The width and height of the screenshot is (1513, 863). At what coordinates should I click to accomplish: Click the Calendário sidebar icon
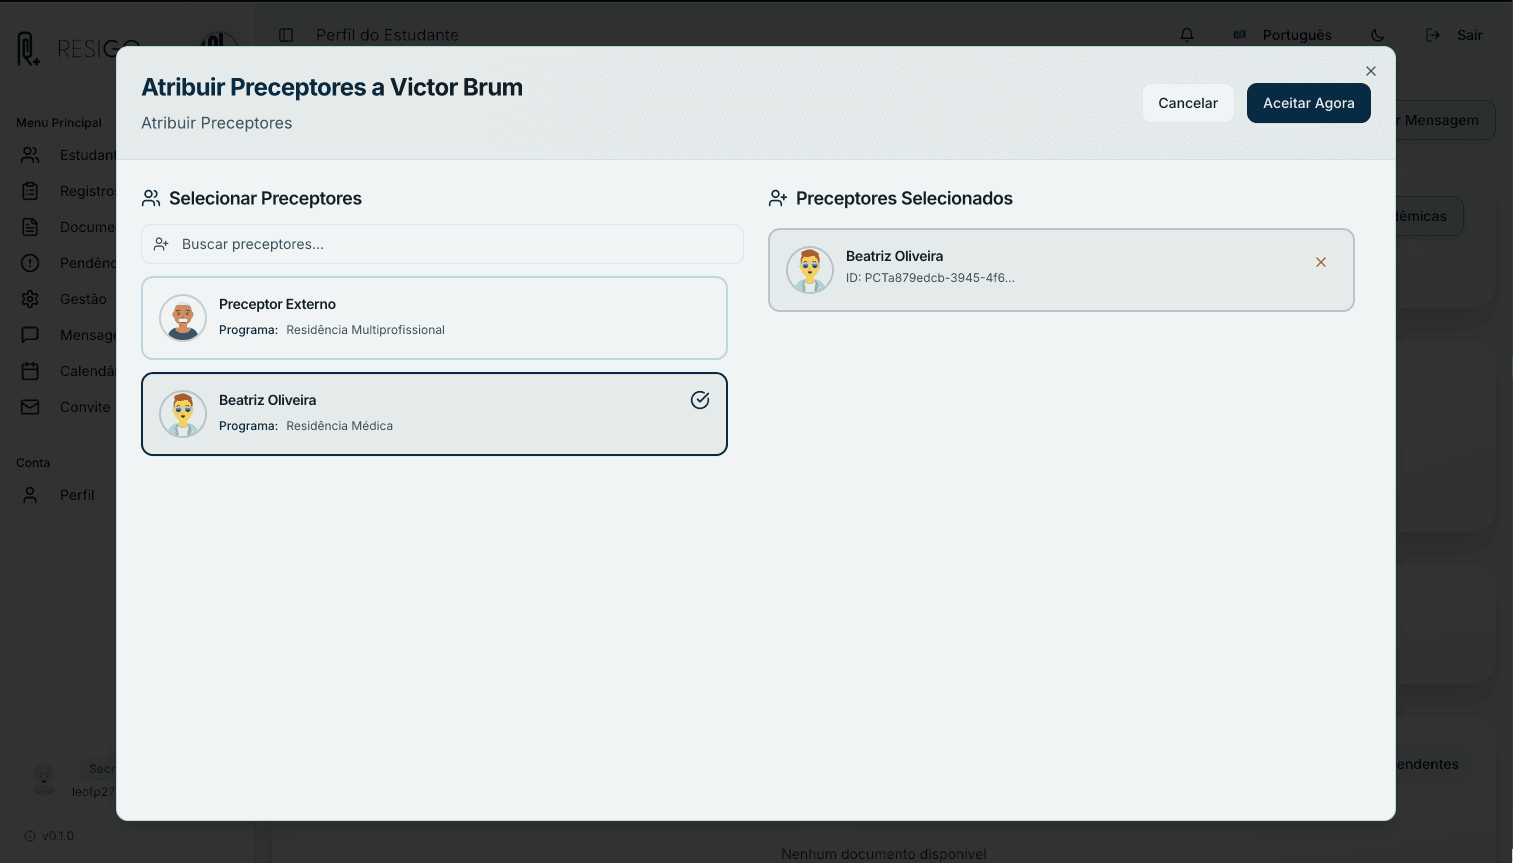tap(30, 371)
